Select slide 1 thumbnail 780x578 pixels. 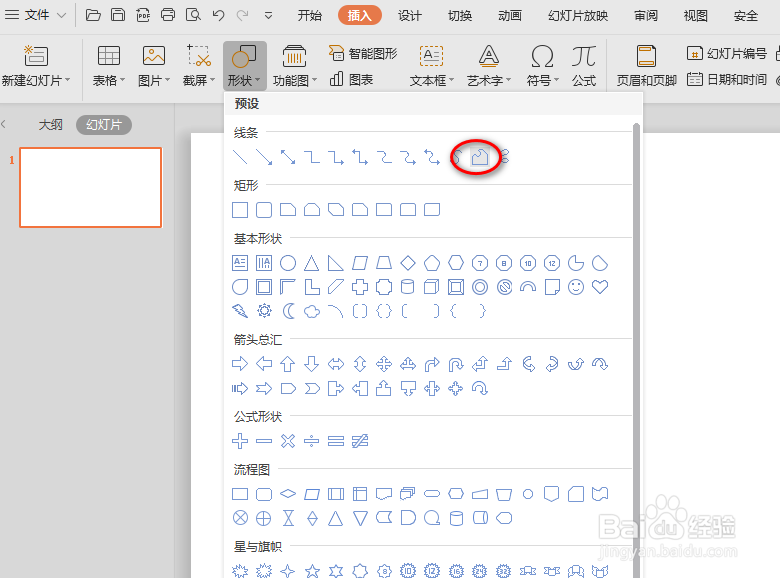pos(91,187)
